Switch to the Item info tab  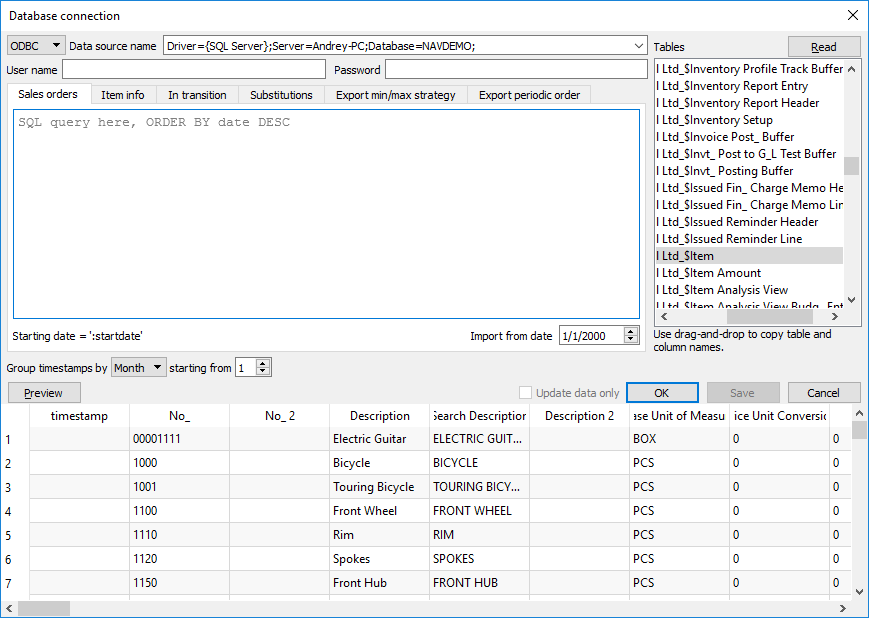[x=123, y=95]
